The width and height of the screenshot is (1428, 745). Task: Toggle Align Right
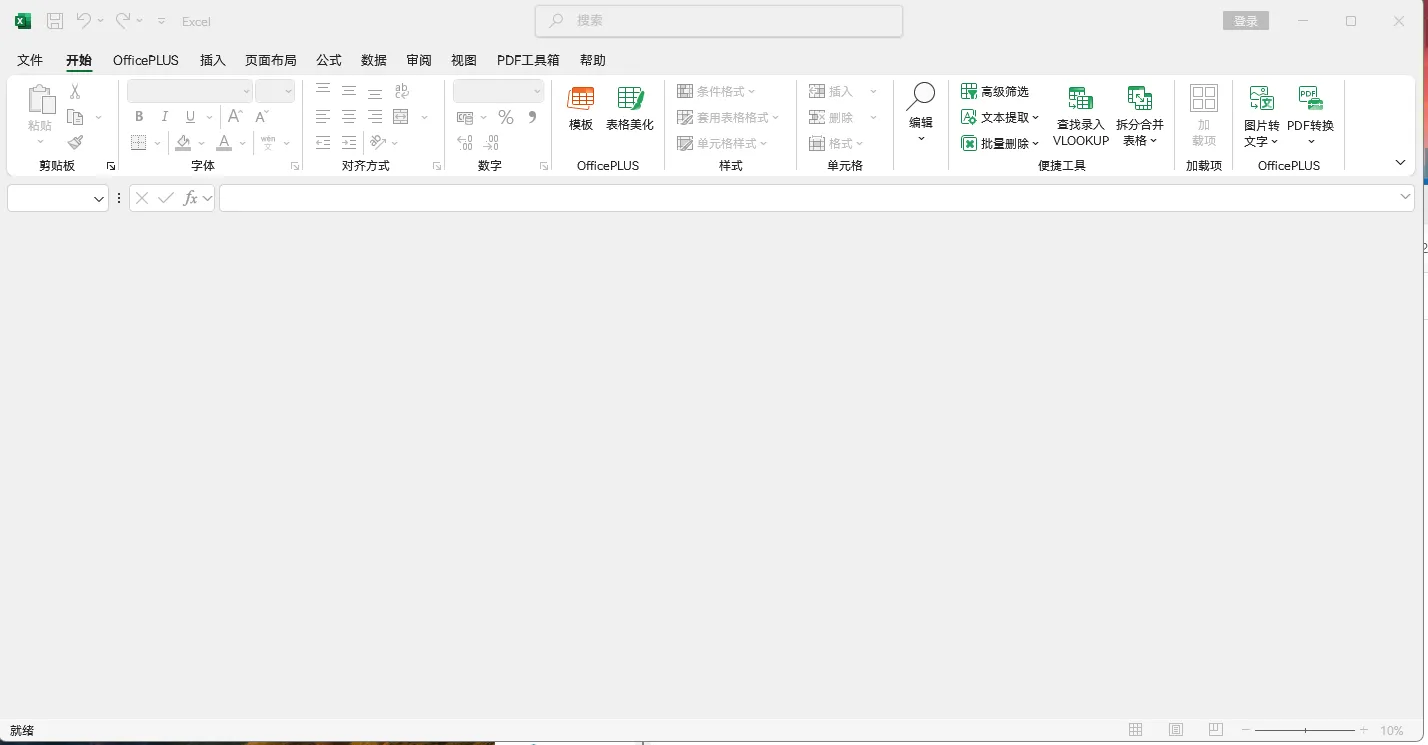[x=375, y=117]
